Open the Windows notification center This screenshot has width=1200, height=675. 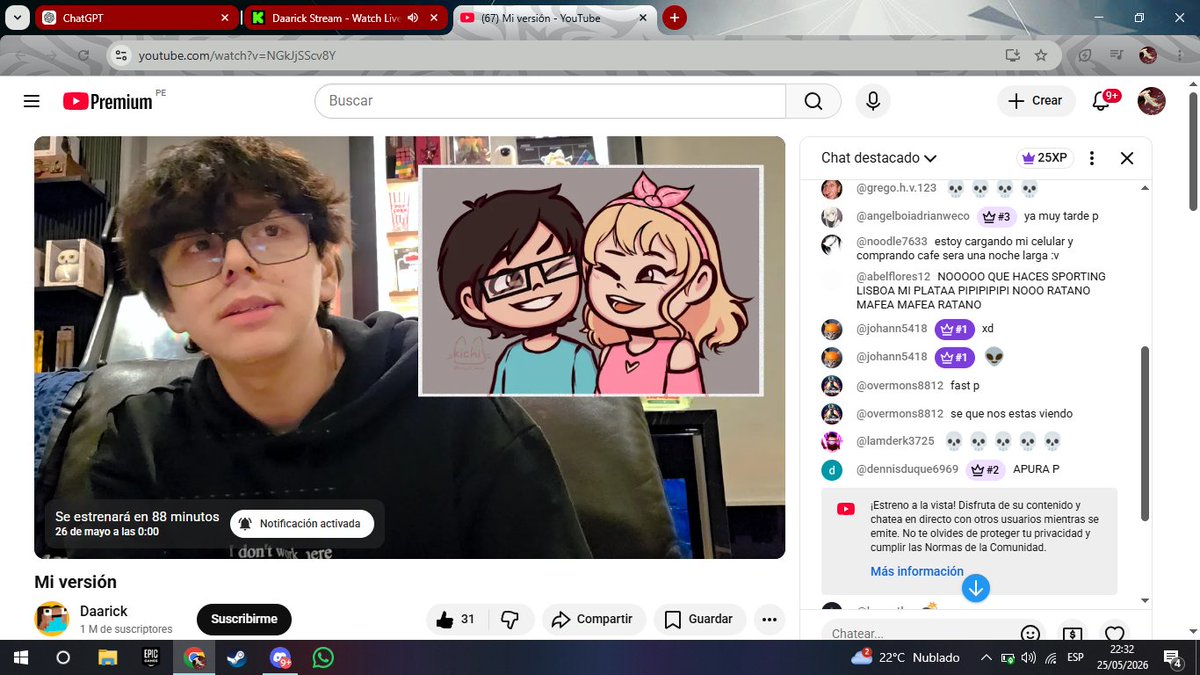point(1174,657)
